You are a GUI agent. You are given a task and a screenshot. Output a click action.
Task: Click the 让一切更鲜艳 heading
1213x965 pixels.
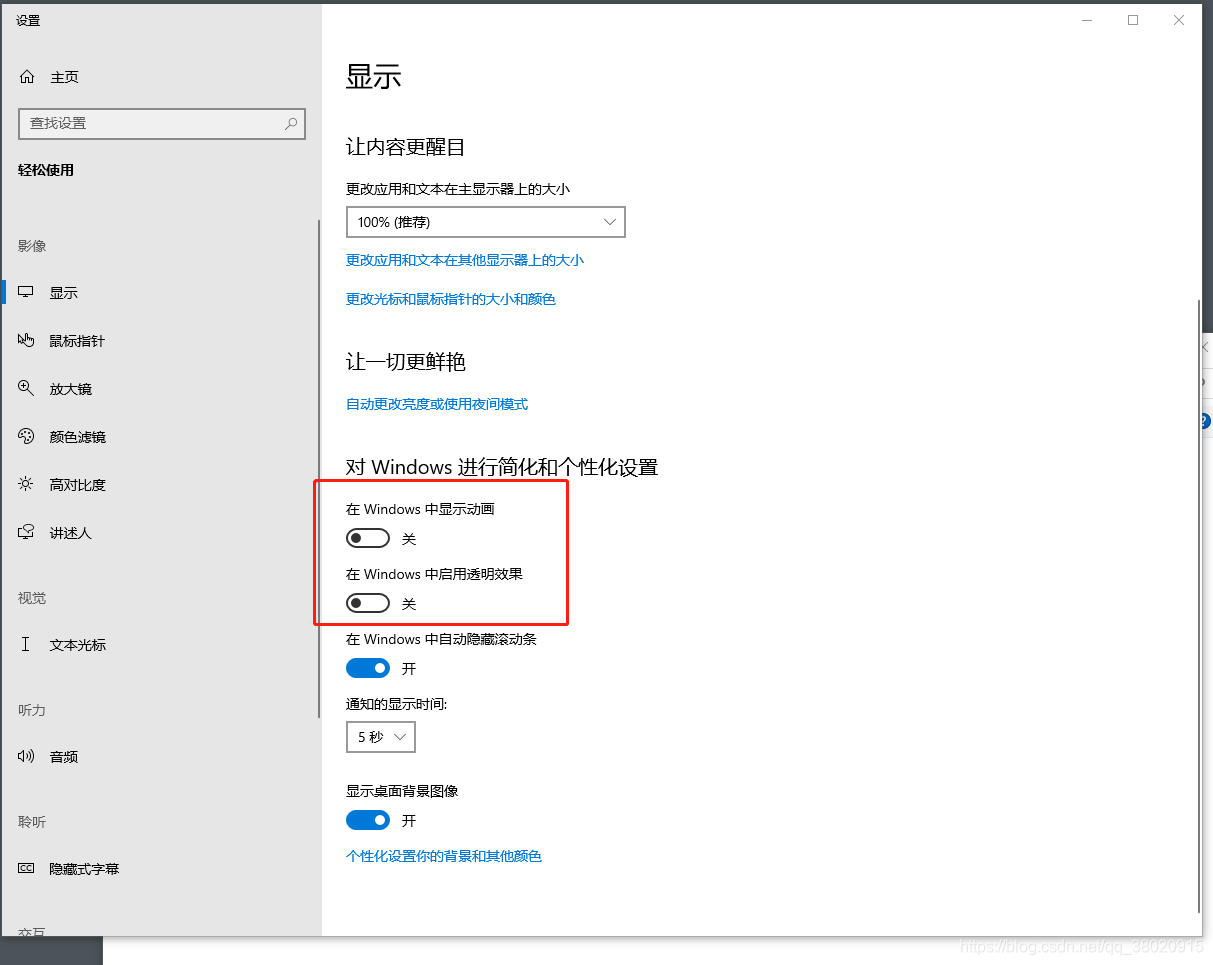(406, 362)
